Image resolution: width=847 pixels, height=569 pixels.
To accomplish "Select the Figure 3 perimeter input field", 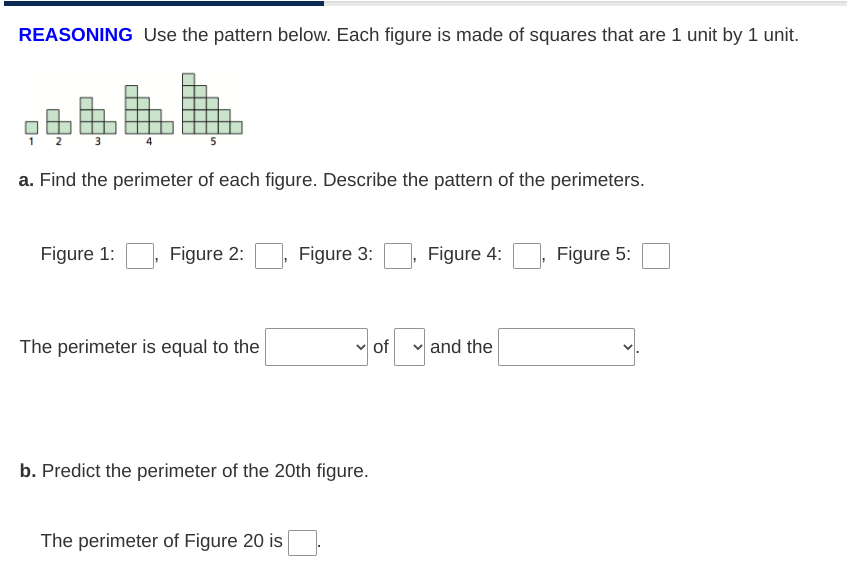I will 398,256.
